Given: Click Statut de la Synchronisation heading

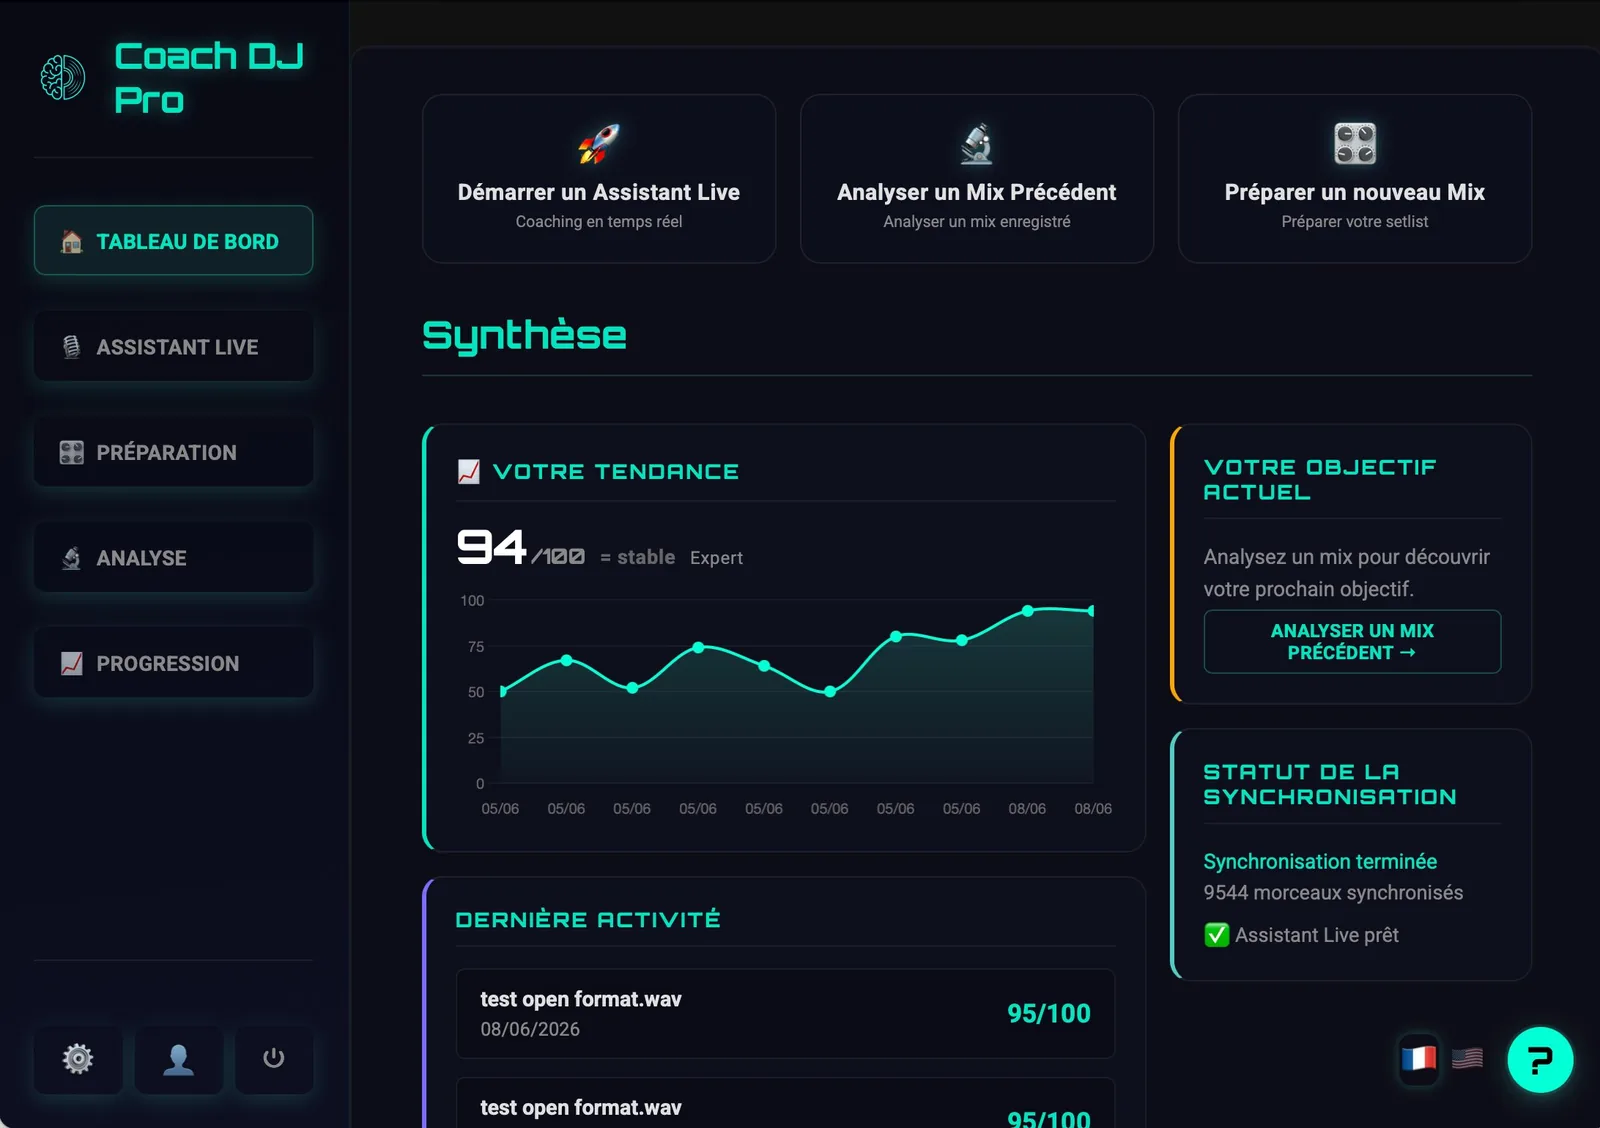Looking at the screenshot, I should pos(1330,785).
